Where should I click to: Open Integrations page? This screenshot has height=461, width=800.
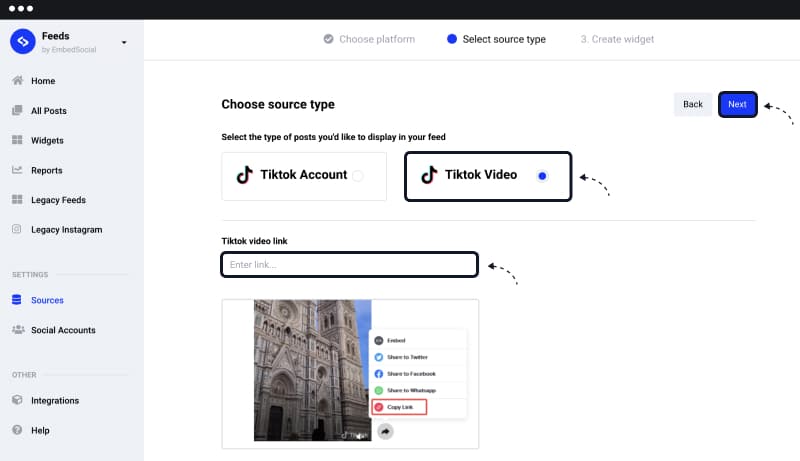(55, 401)
